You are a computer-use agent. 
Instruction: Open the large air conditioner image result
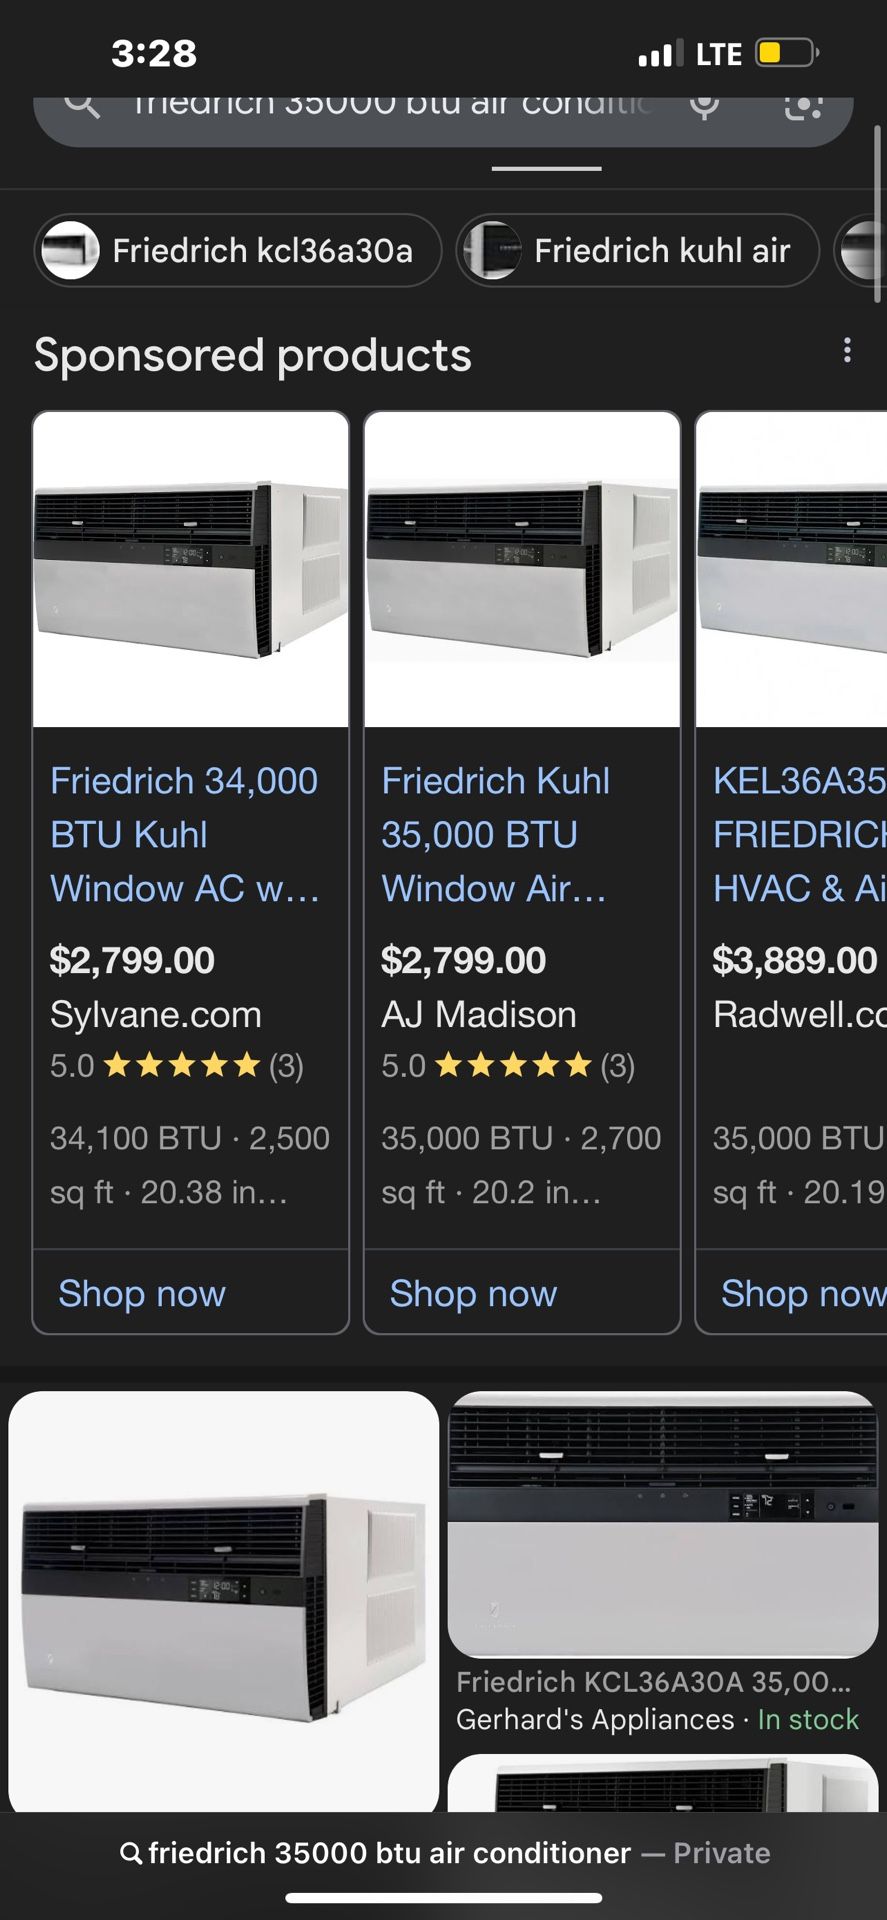pyautogui.click(x=224, y=1600)
